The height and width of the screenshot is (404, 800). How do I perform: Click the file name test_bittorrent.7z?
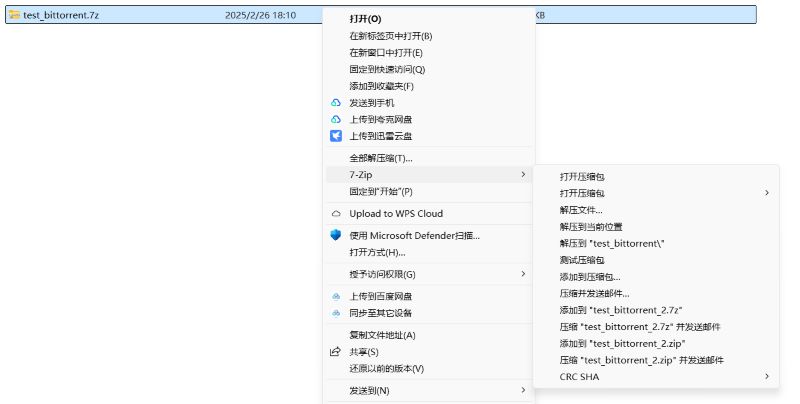[61, 15]
